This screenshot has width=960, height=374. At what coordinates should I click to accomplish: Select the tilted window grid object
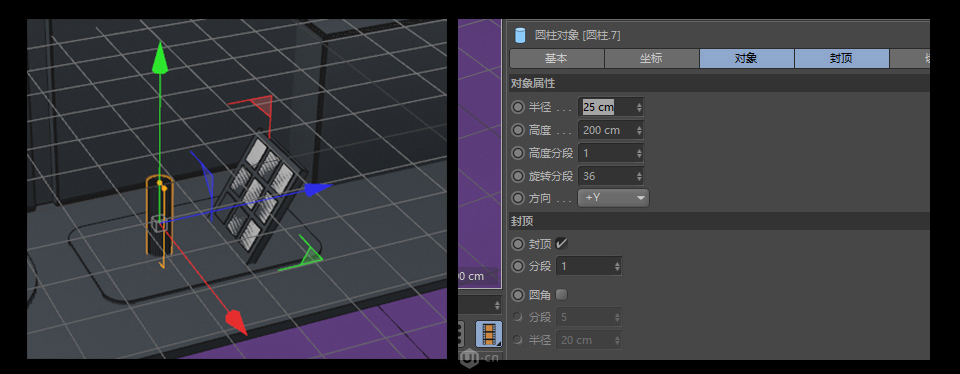pos(260,195)
